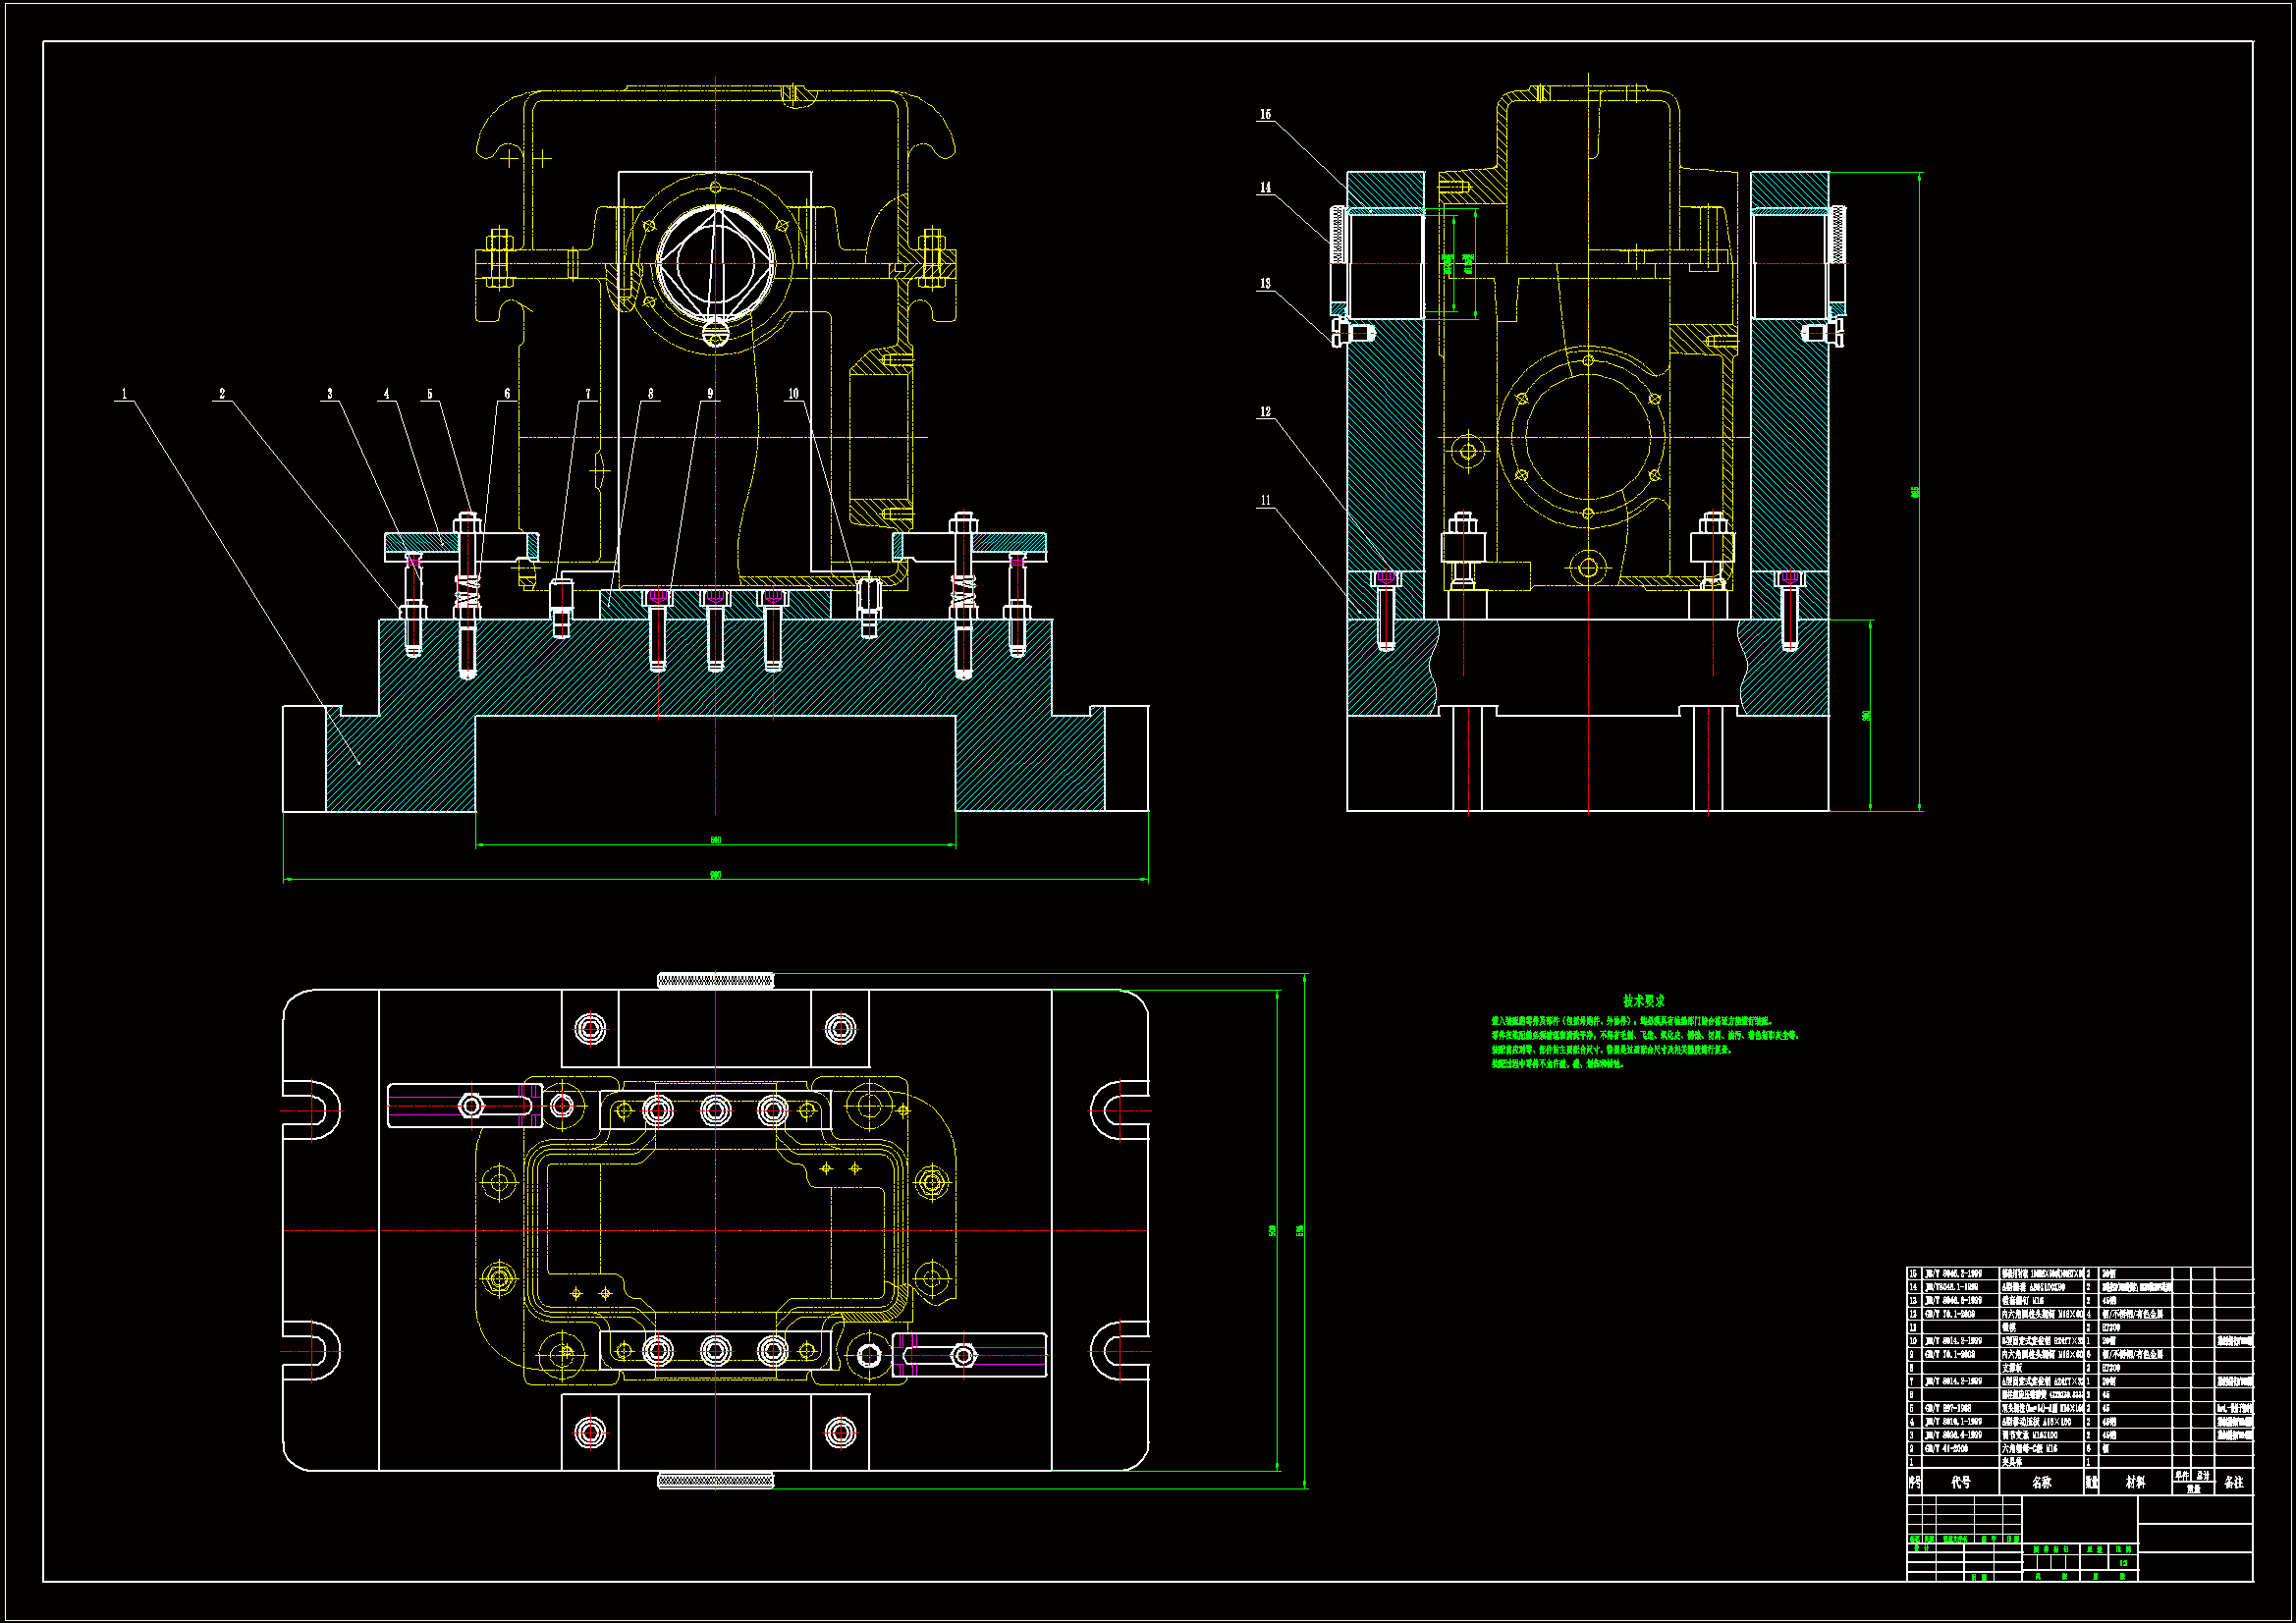Screen dimensions: 2296x1623
Task: Click part callout number 1 in front view
Action: pos(124,394)
